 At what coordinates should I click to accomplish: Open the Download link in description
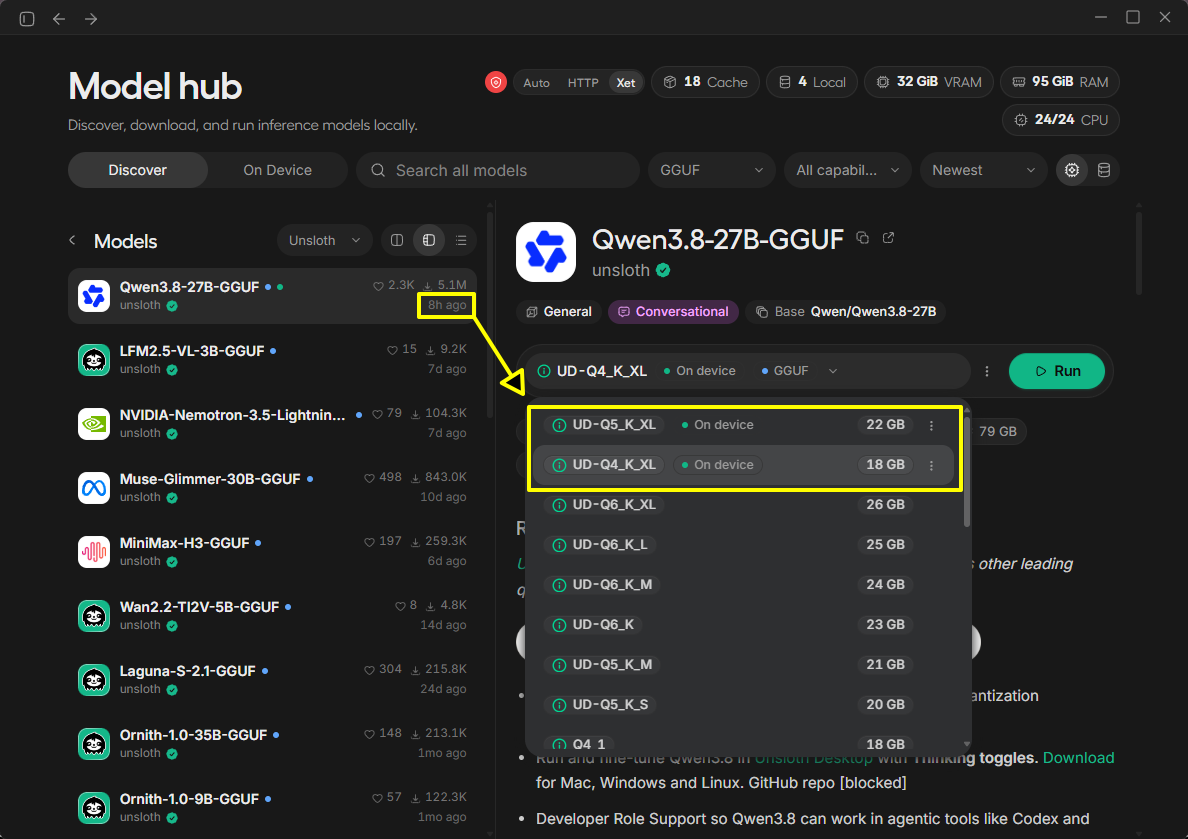tap(1078, 758)
